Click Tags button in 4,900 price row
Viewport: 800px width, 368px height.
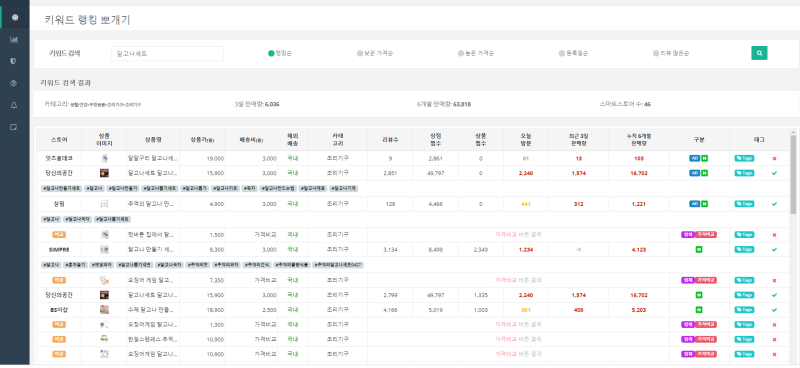pos(744,204)
